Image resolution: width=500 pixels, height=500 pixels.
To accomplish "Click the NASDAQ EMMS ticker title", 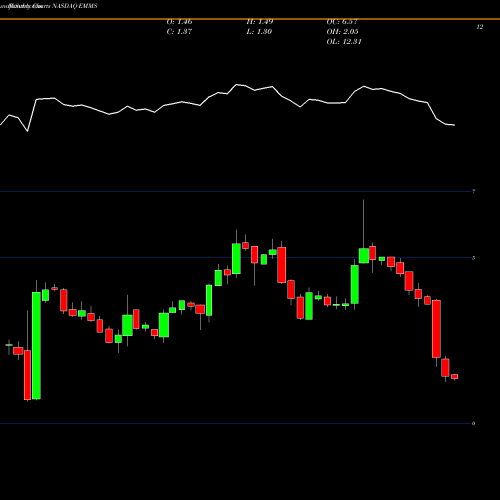I will point(75,6).
